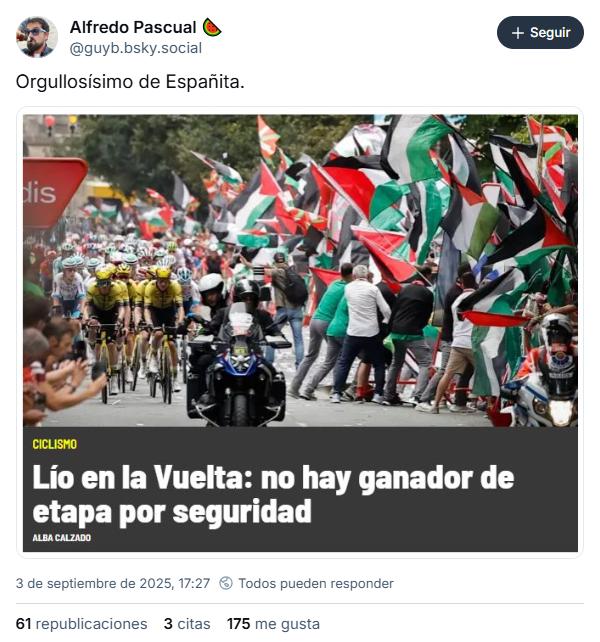Follow the account with Seguir button
600x642 pixels.
pyautogui.click(x=540, y=33)
